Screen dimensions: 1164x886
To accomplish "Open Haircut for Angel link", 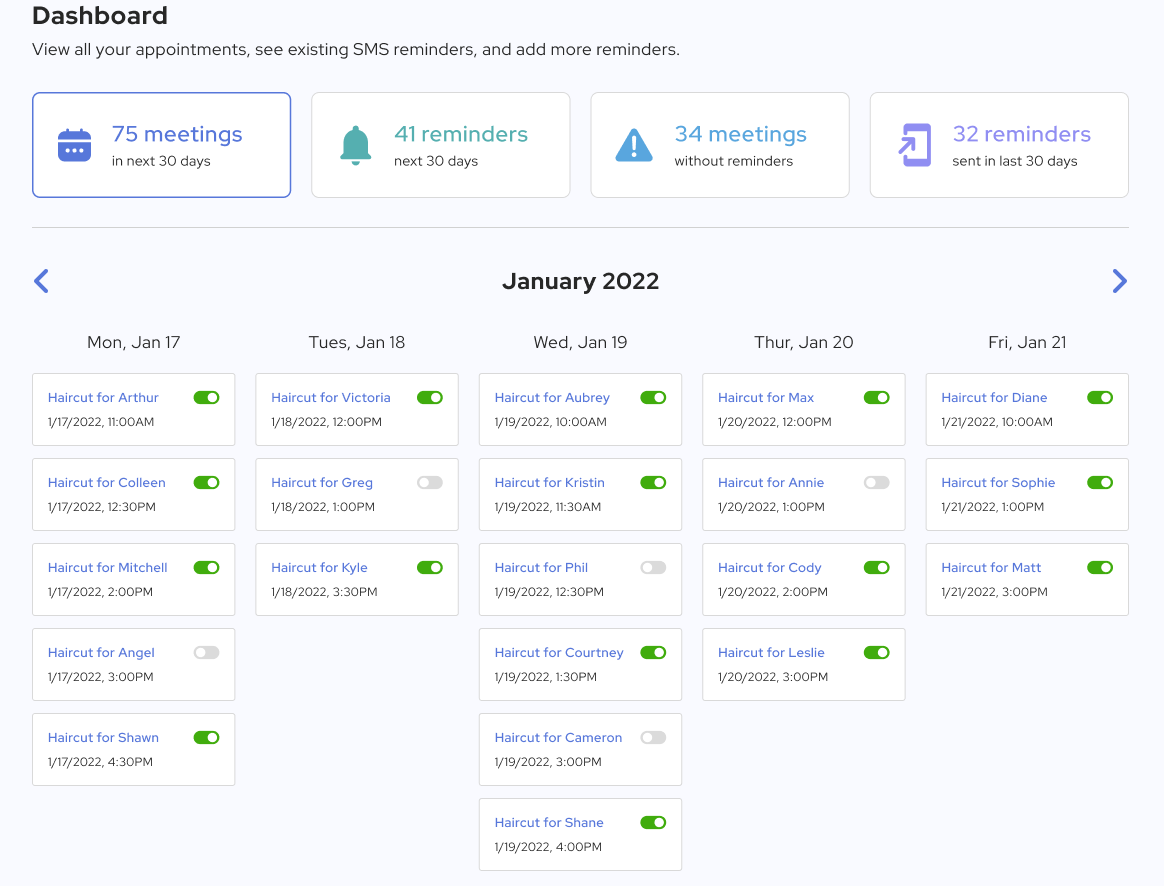I will point(101,653).
